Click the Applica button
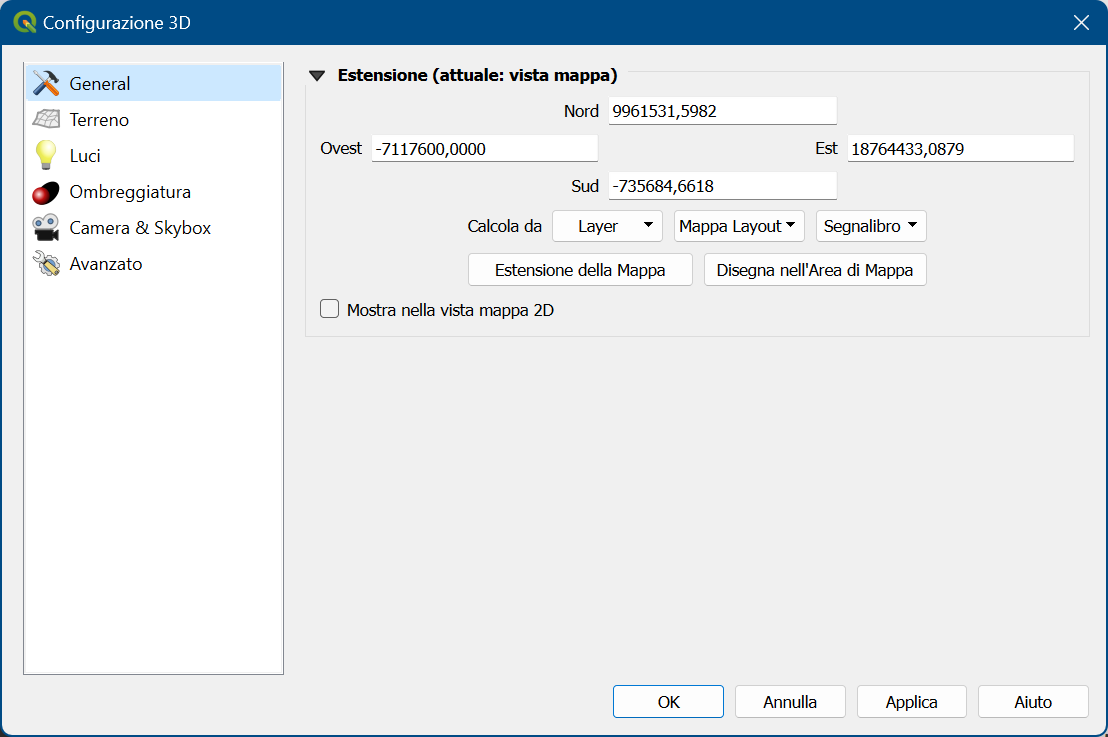 pos(912,702)
